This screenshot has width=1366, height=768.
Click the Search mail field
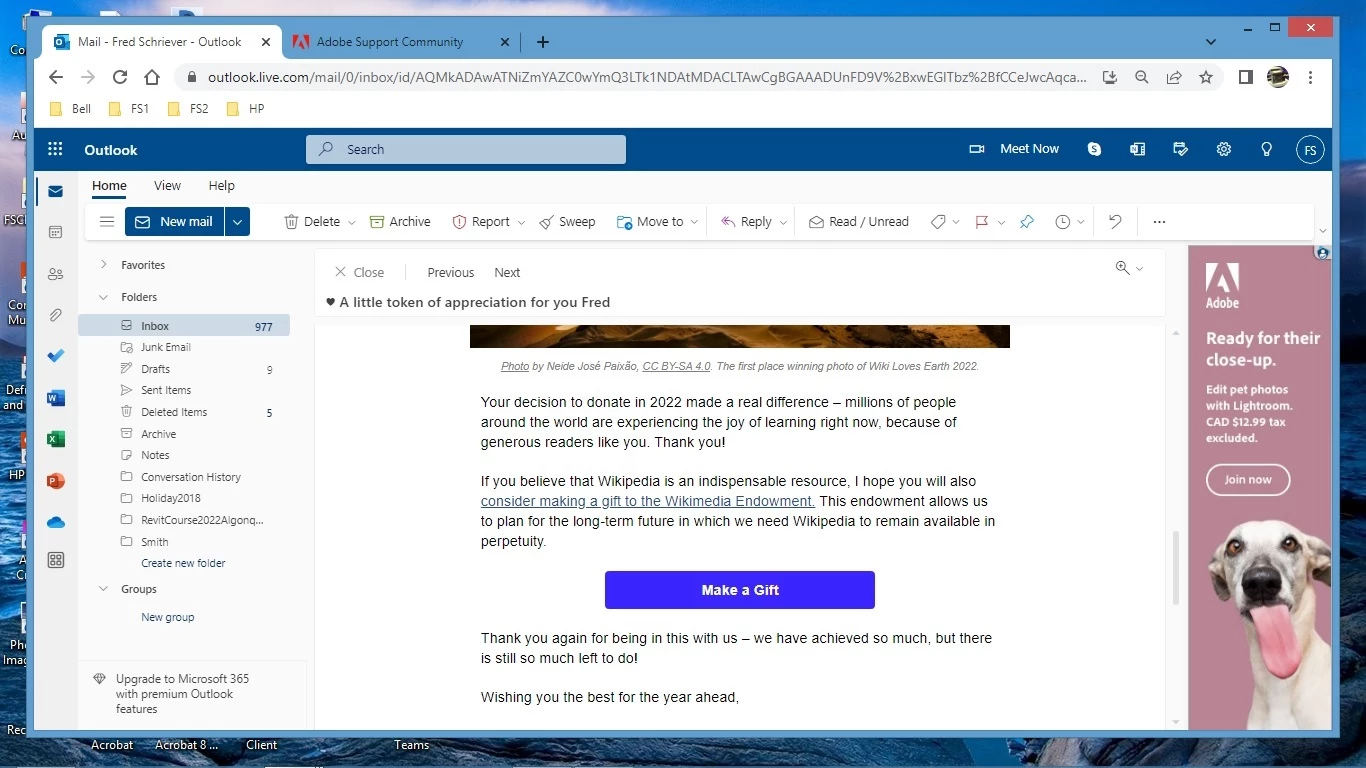466,149
